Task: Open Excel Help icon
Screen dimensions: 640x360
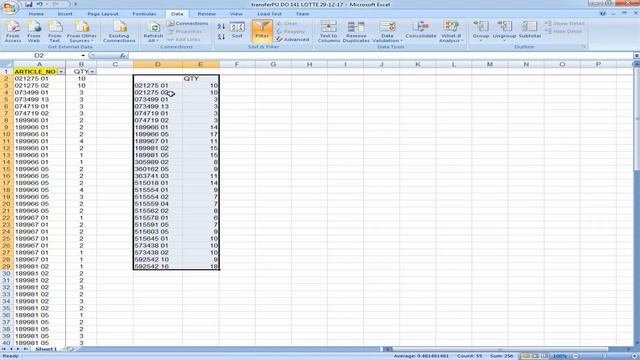Action: coord(602,14)
